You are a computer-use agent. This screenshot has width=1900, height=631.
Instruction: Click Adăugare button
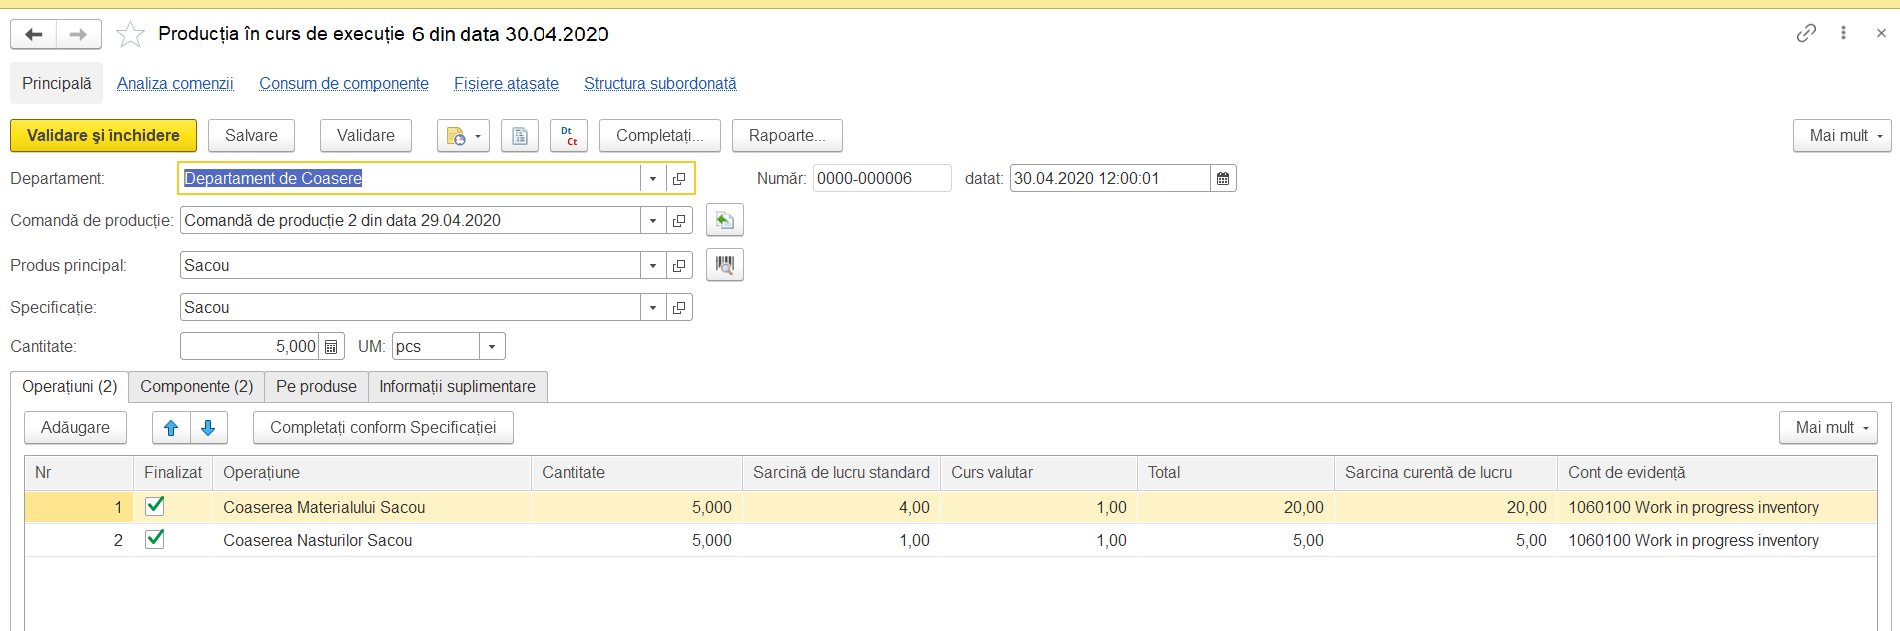tap(75, 428)
